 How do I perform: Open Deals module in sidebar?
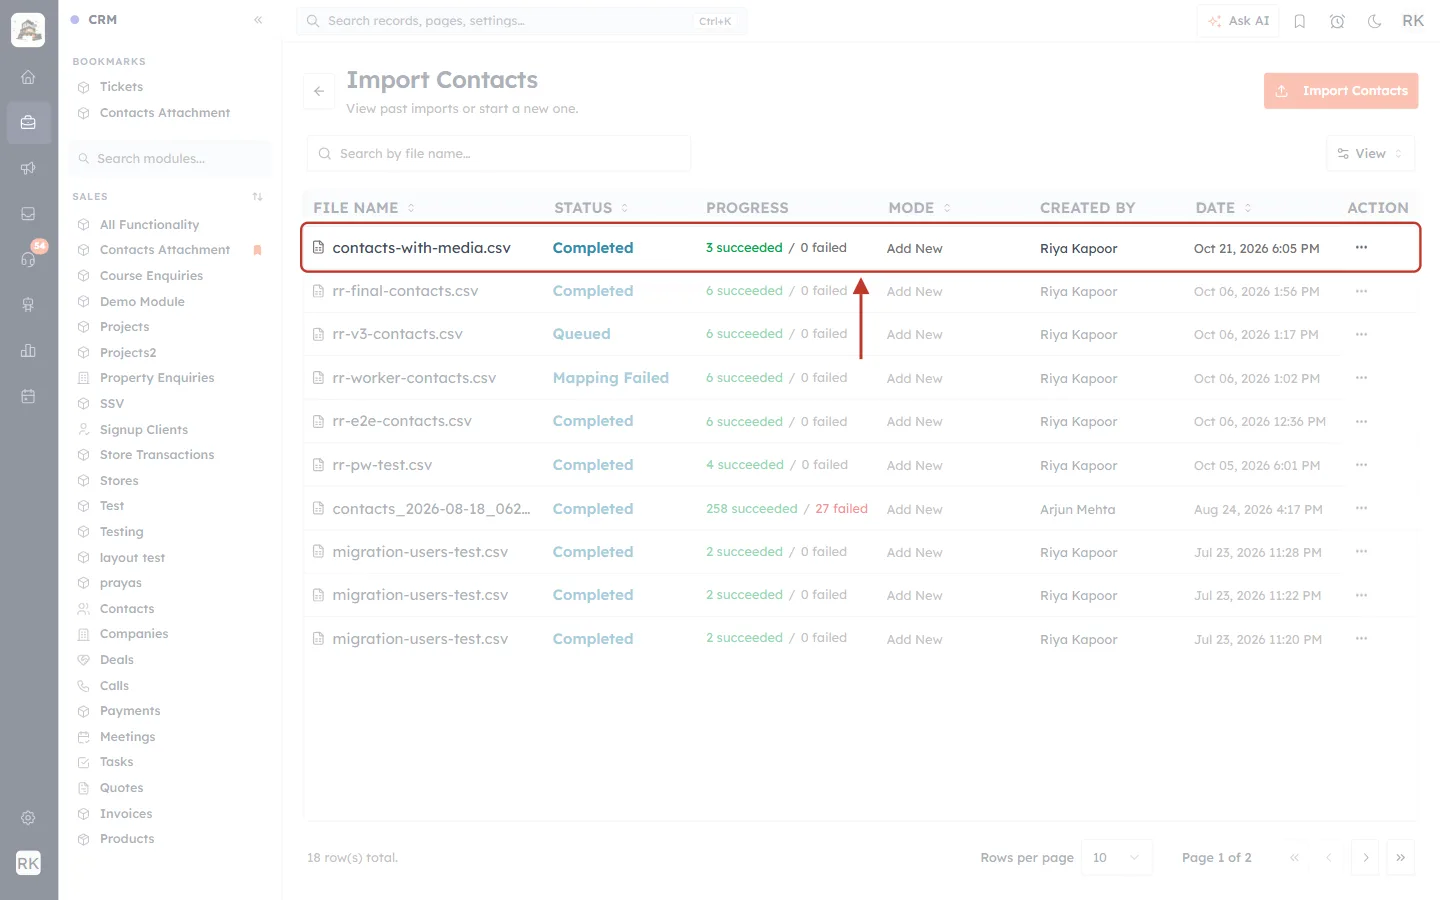[117, 660]
